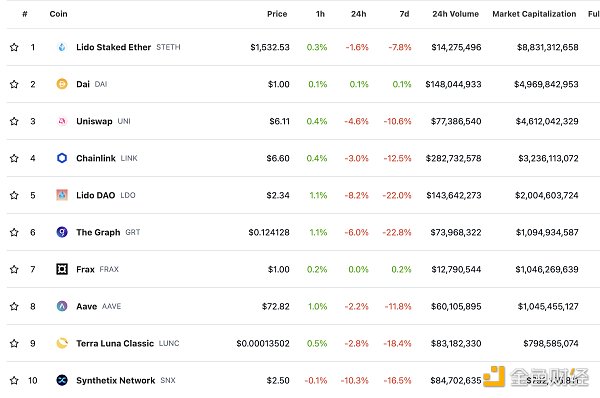Click the Lido DAO logo
600x398 pixels.
(62, 195)
